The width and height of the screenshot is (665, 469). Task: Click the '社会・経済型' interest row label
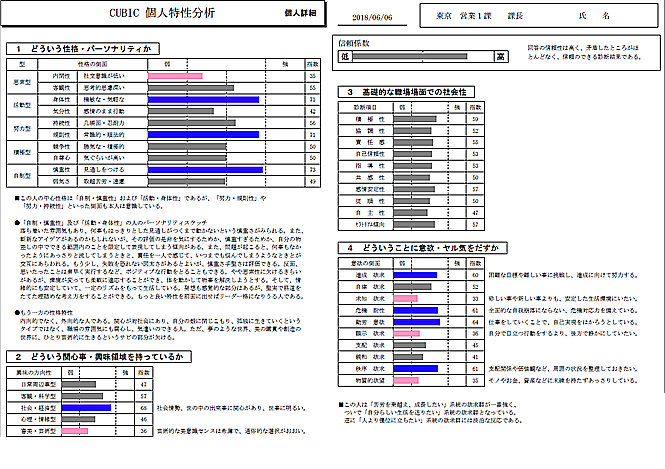tap(39, 408)
